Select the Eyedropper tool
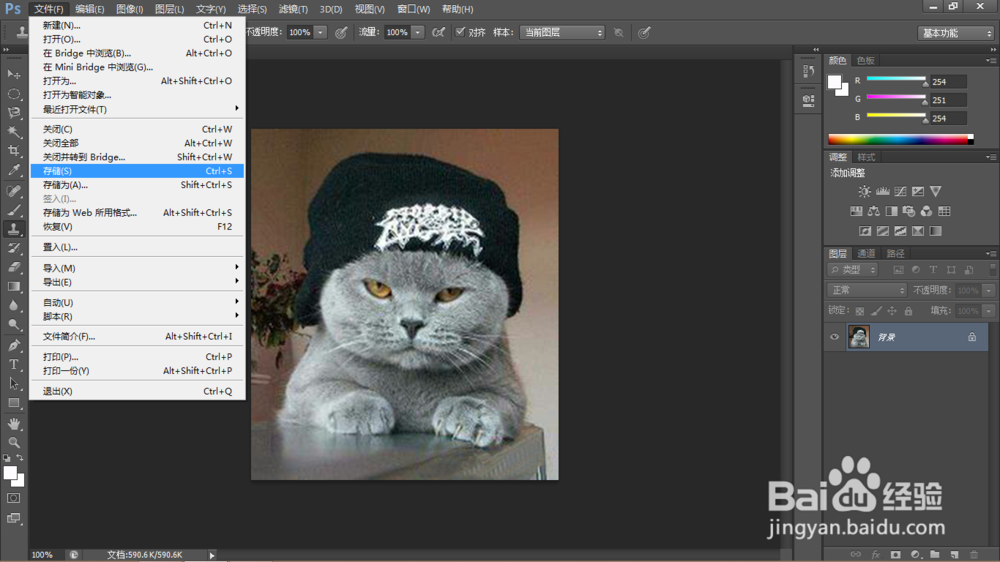The height and width of the screenshot is (562, 1000). point(13,170)
